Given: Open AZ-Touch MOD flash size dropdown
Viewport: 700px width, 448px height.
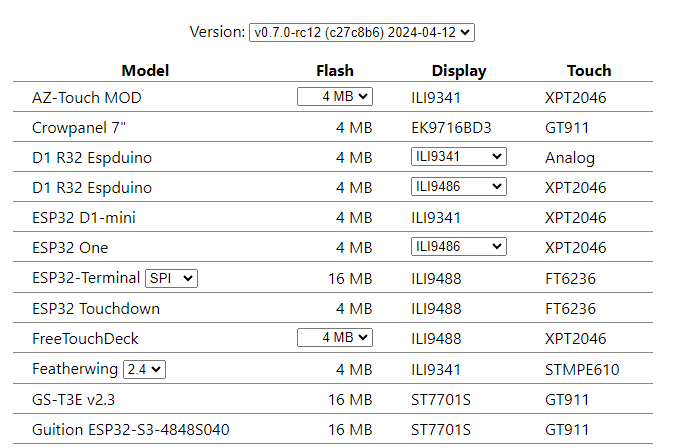Looking at the screenshot, I should (334, 97).
